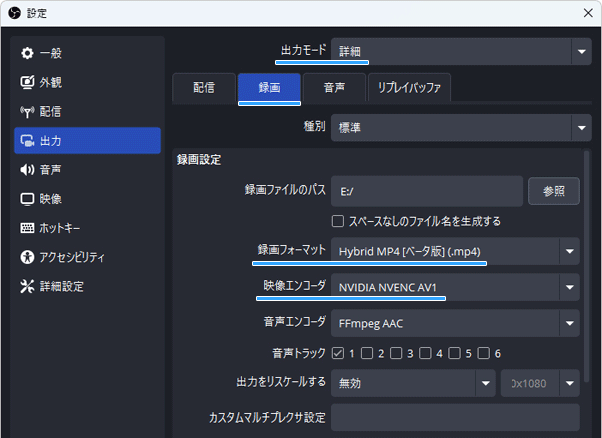Open 映像エンコーダ dropdown NVIDIA NVENC AV1
This screenshot has height=438, width=602.
455,287
